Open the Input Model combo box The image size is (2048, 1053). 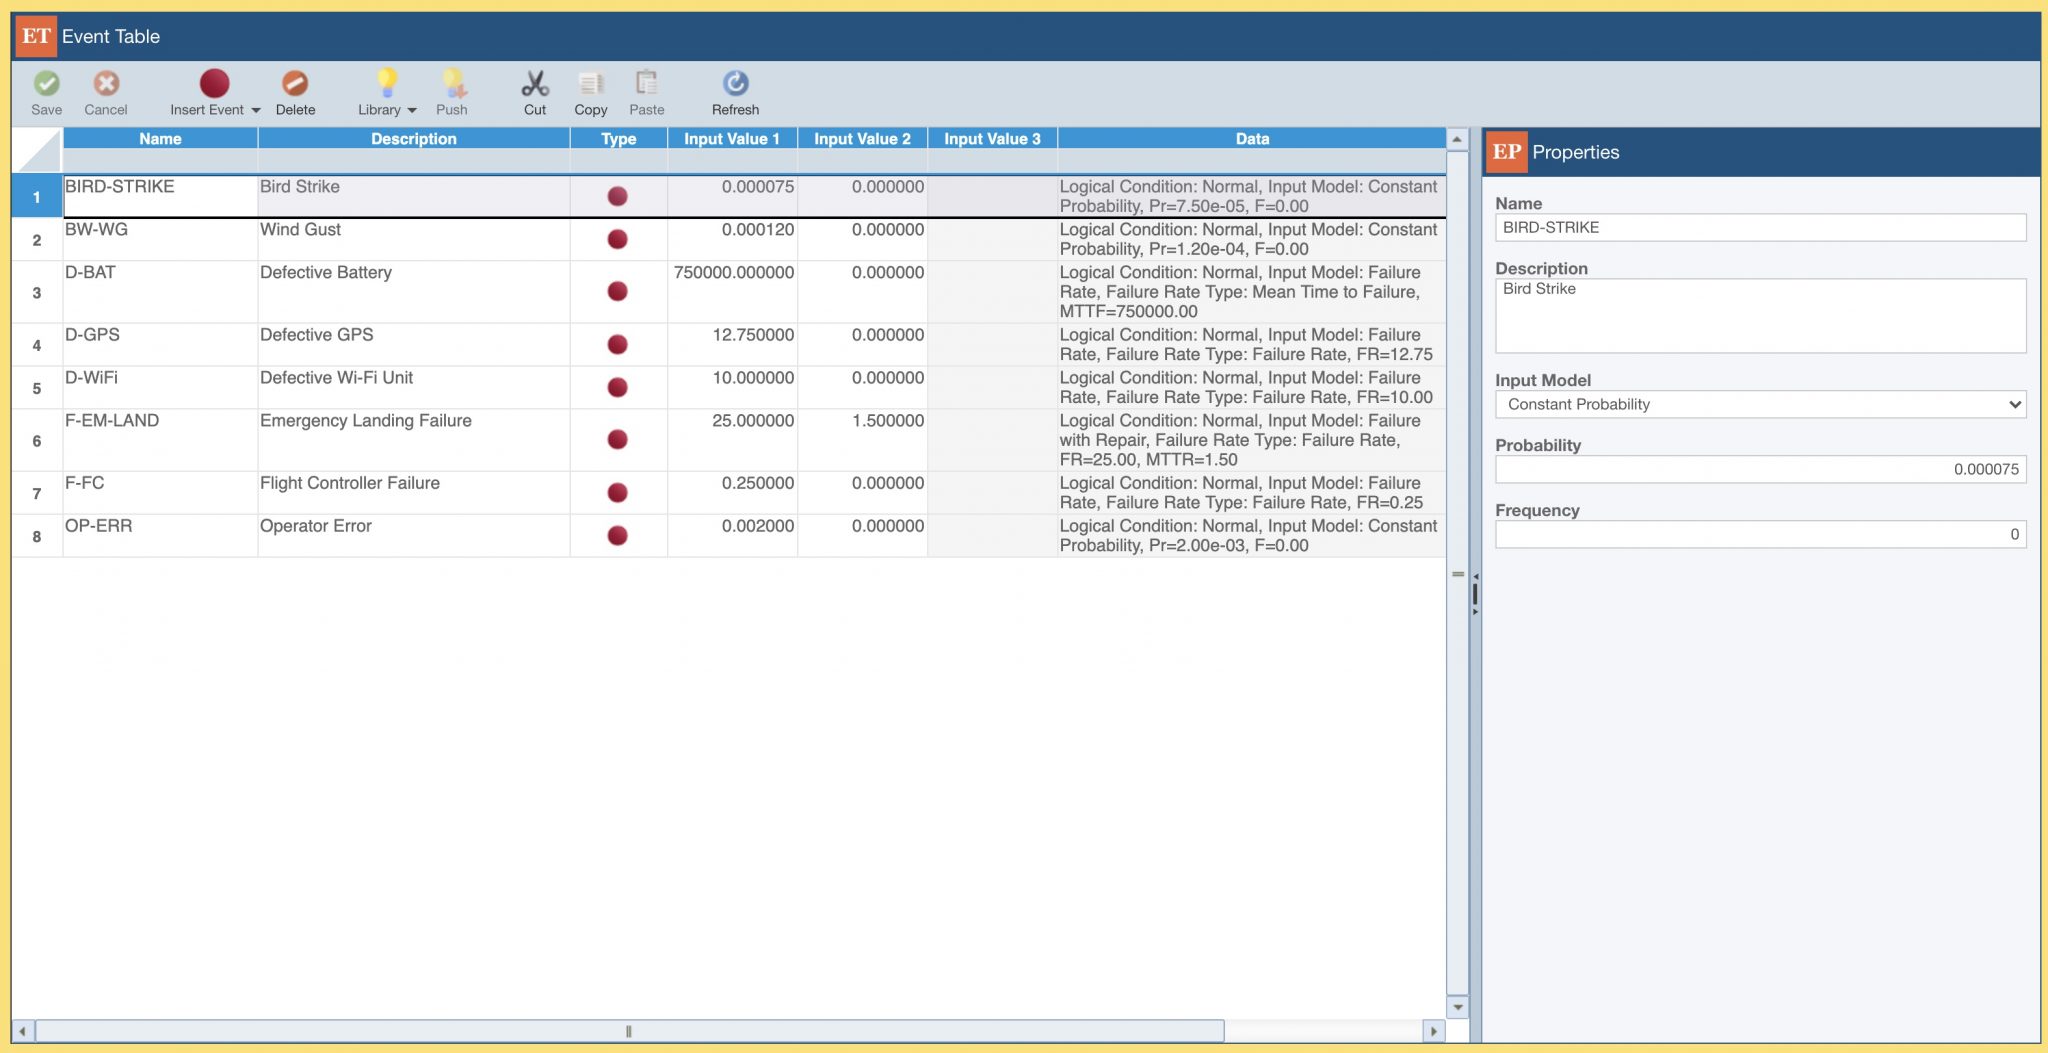[1759, 404]
